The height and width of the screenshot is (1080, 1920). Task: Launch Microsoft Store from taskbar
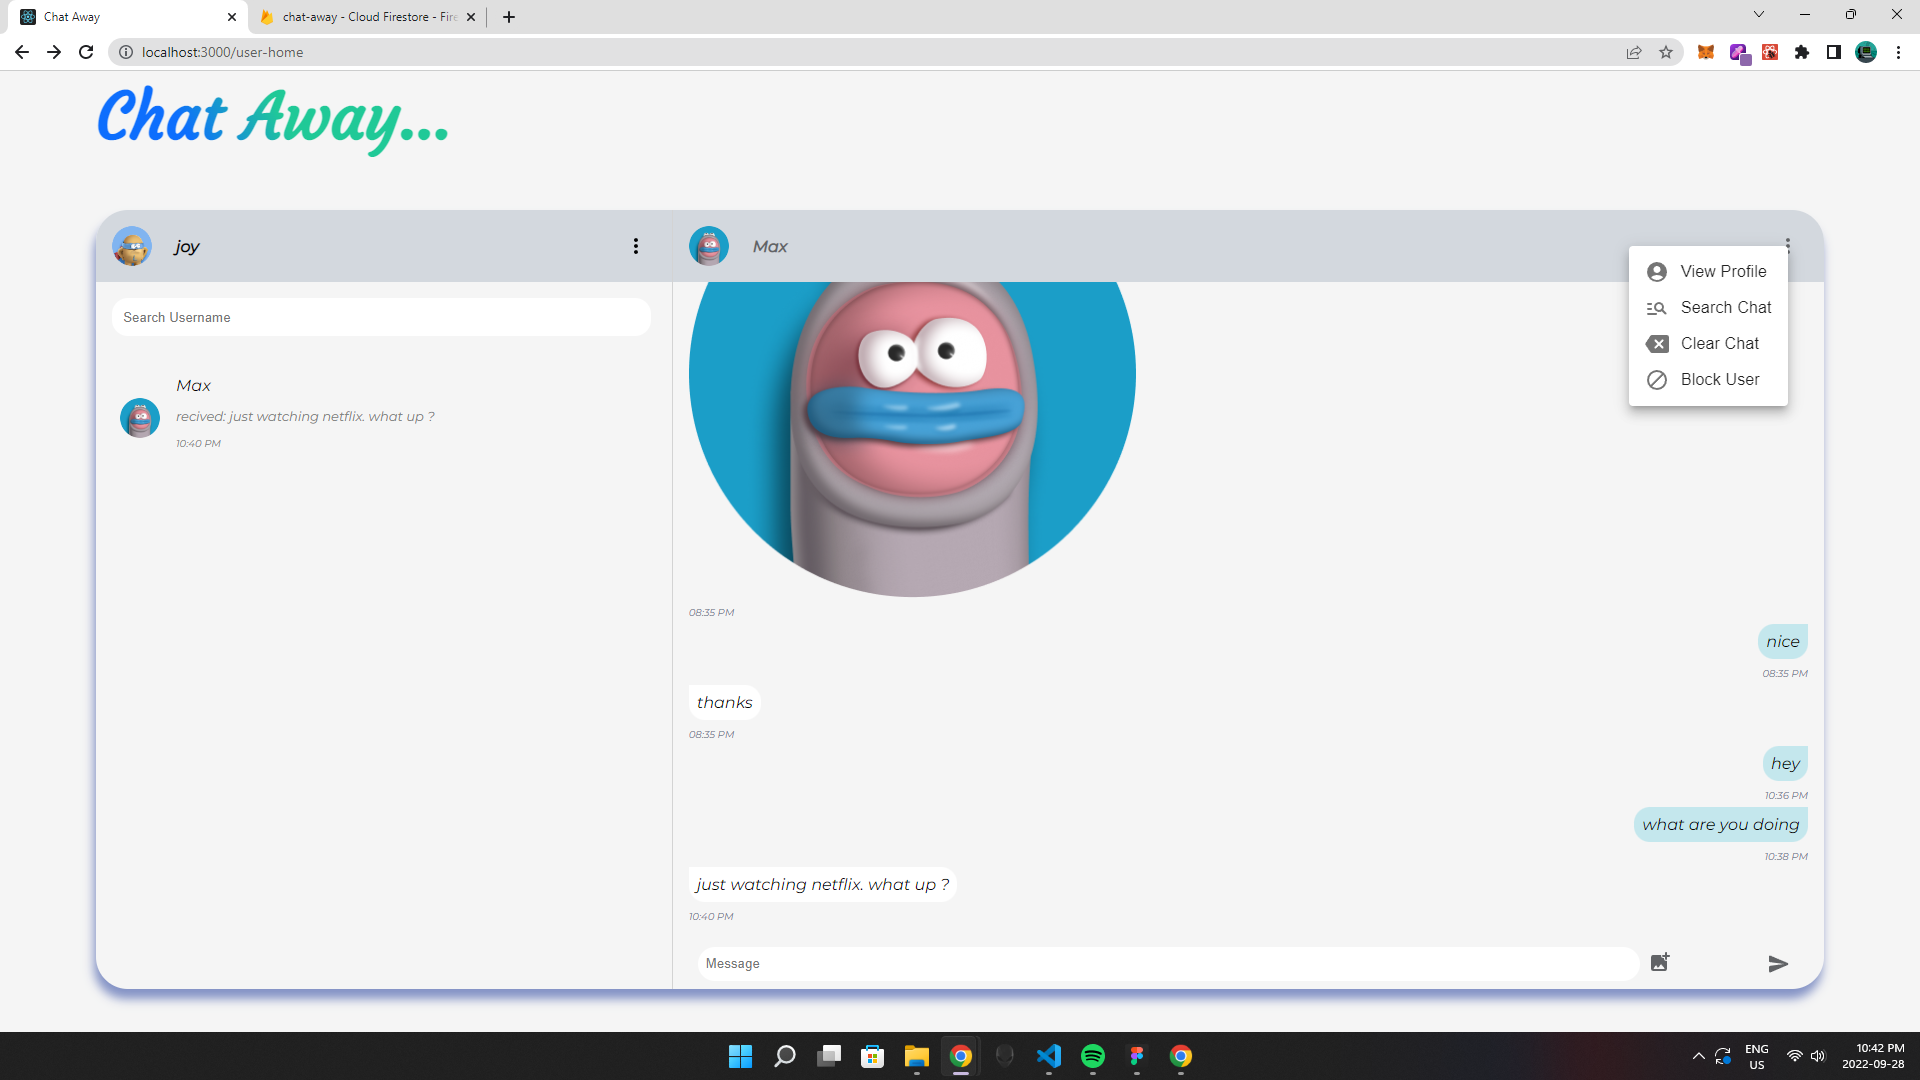873,1056
